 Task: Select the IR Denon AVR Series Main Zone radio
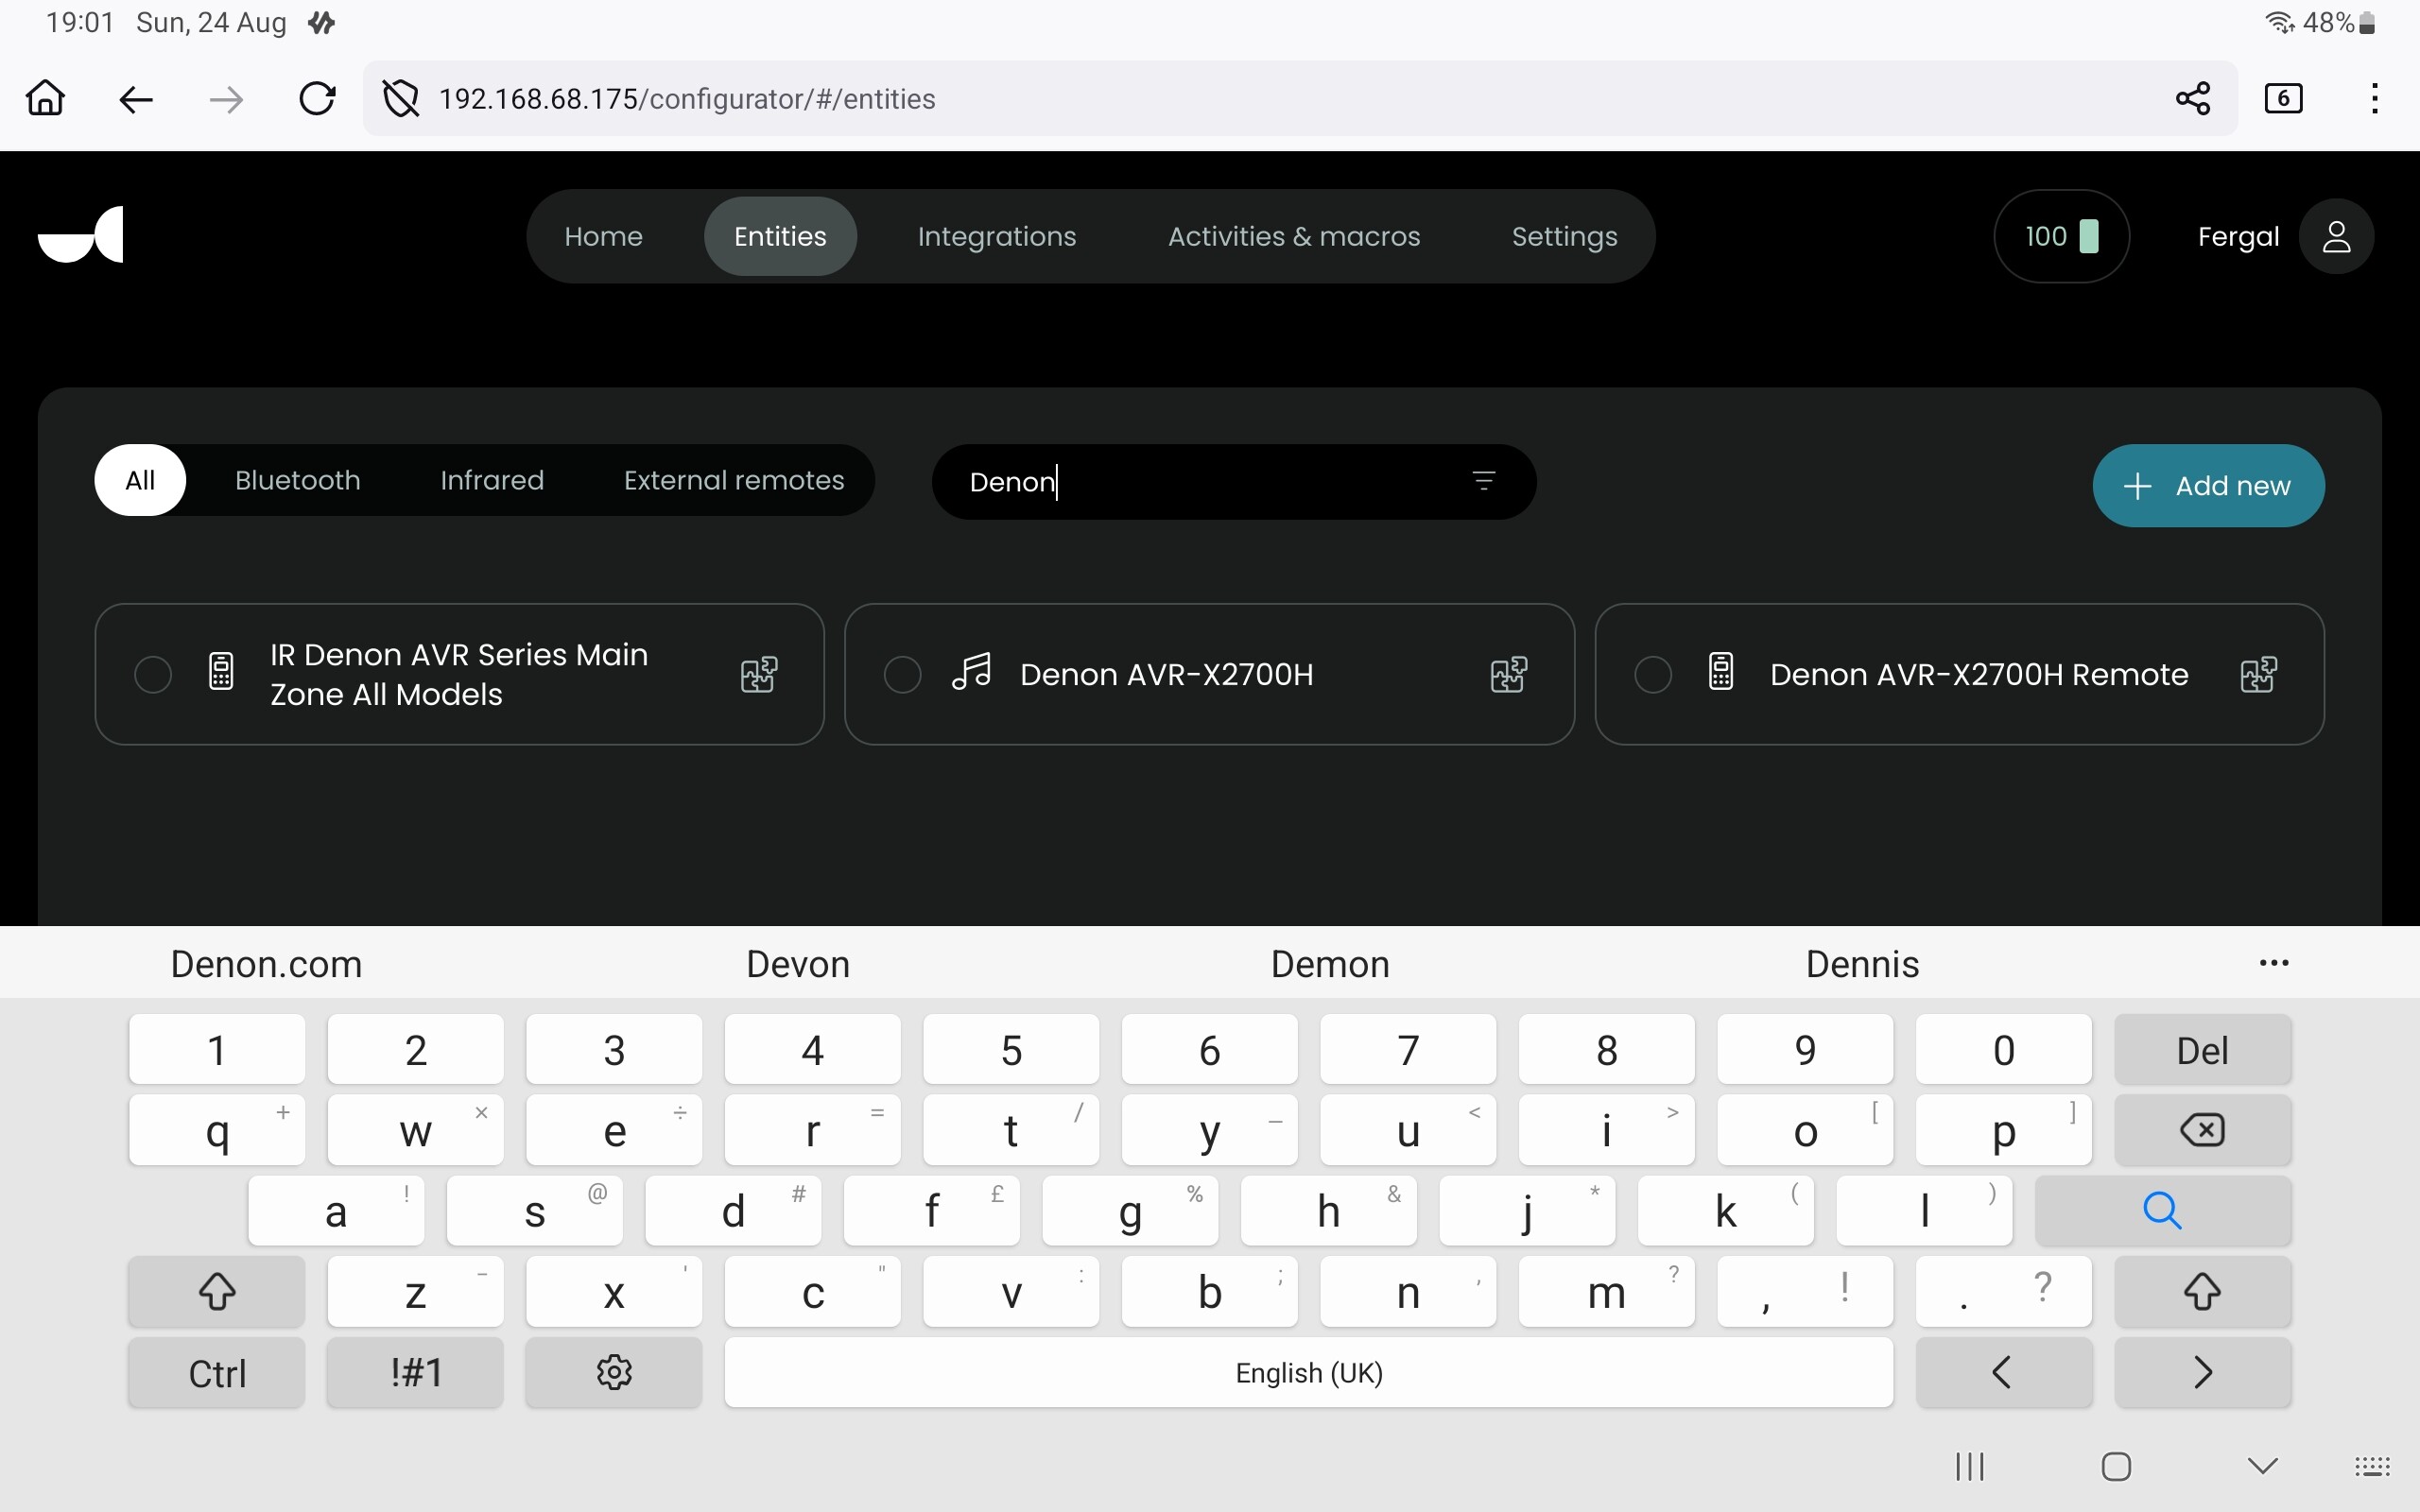click(x=153, y=674)
